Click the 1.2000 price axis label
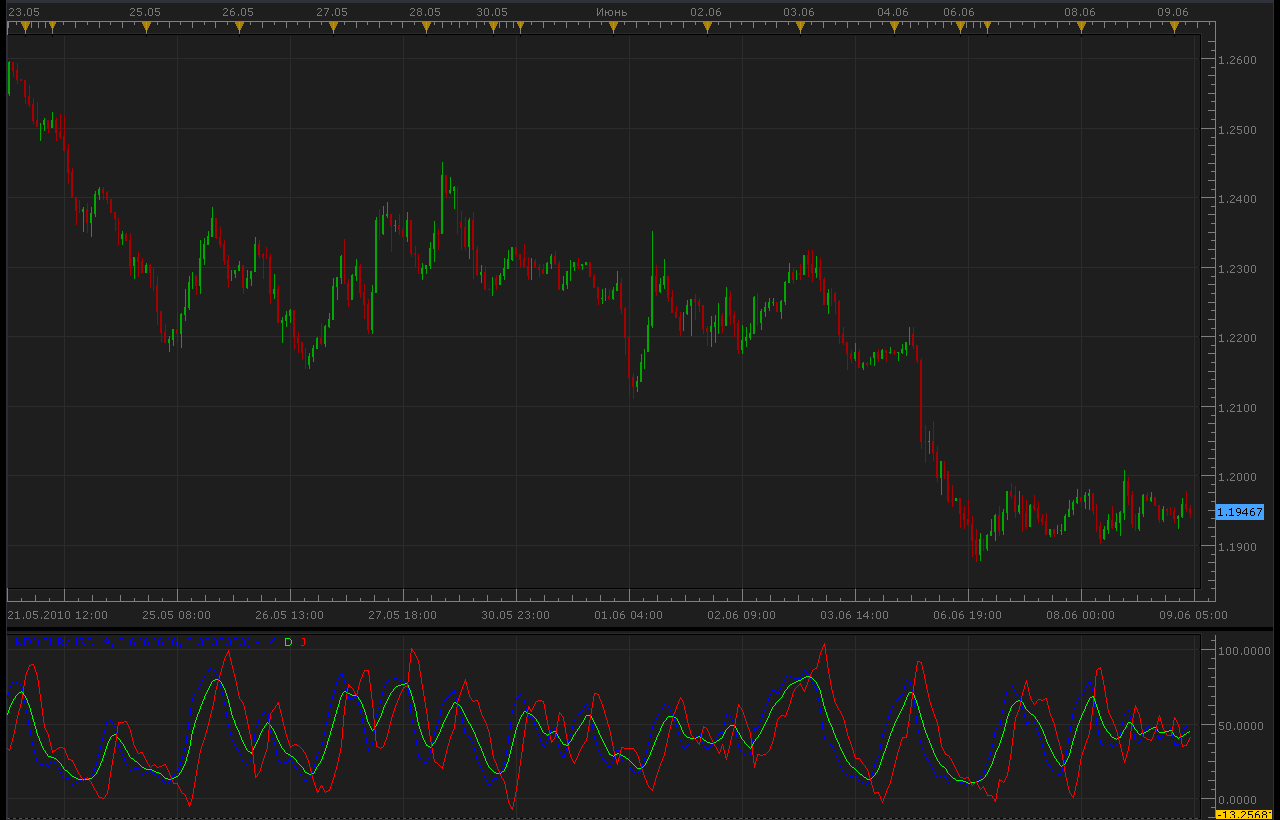The width and height of the screenshot is (1280, 820). (x=1236, y=477)
